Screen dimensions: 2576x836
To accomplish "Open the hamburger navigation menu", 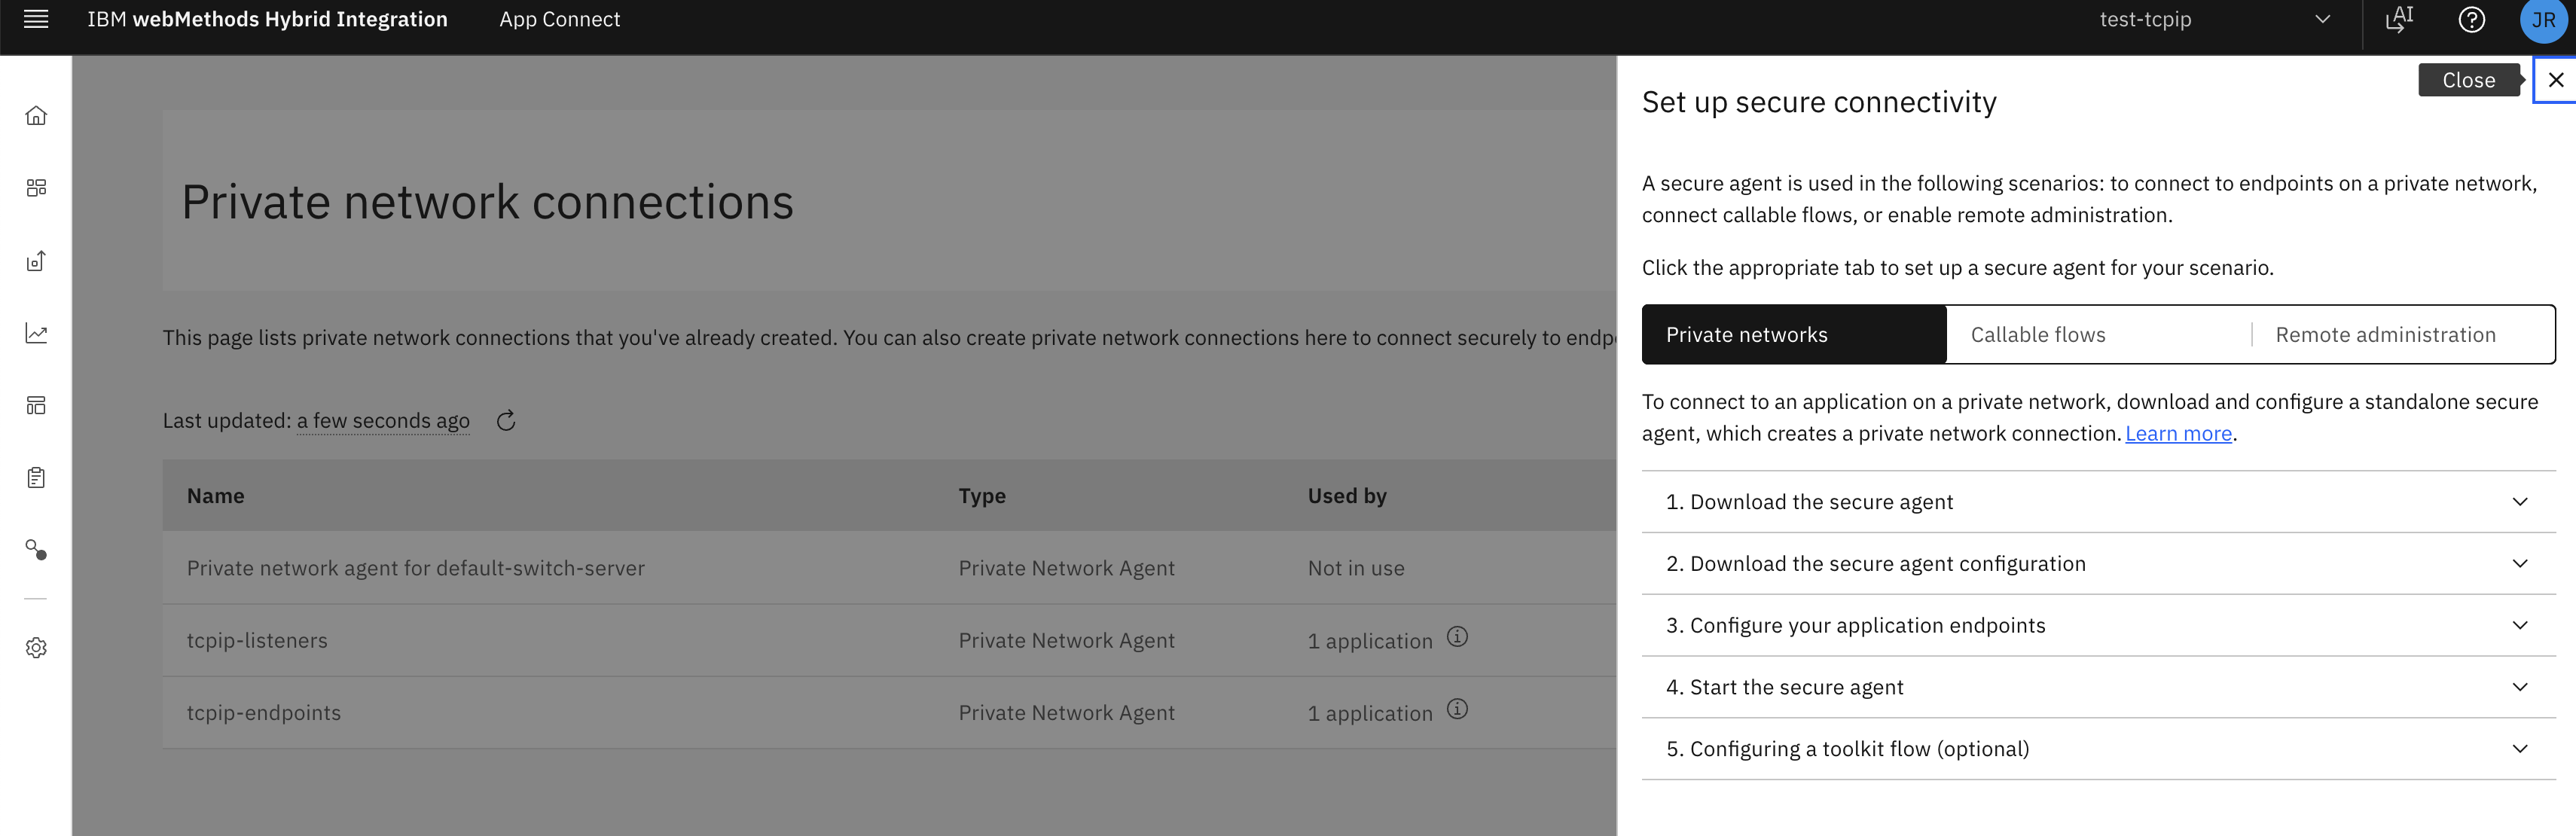I will pos(36,20).
